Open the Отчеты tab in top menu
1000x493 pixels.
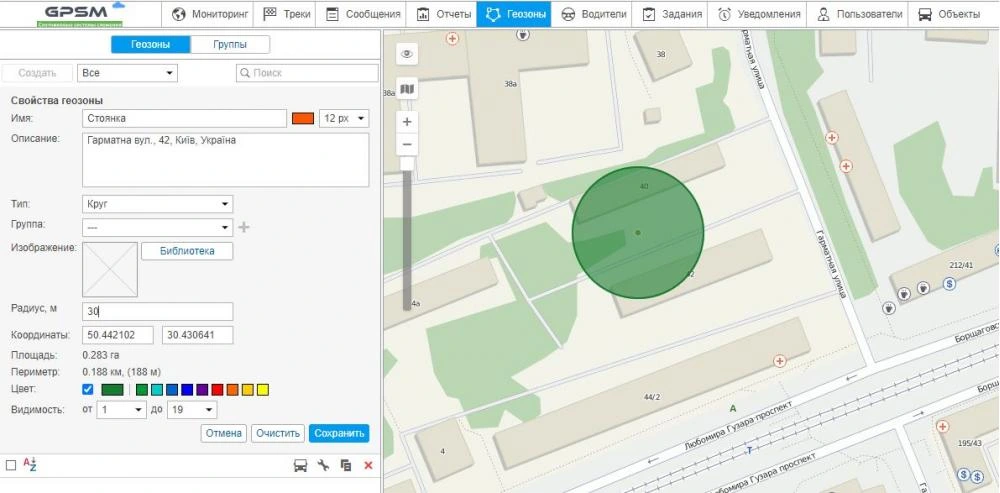(x=443, y=14)
